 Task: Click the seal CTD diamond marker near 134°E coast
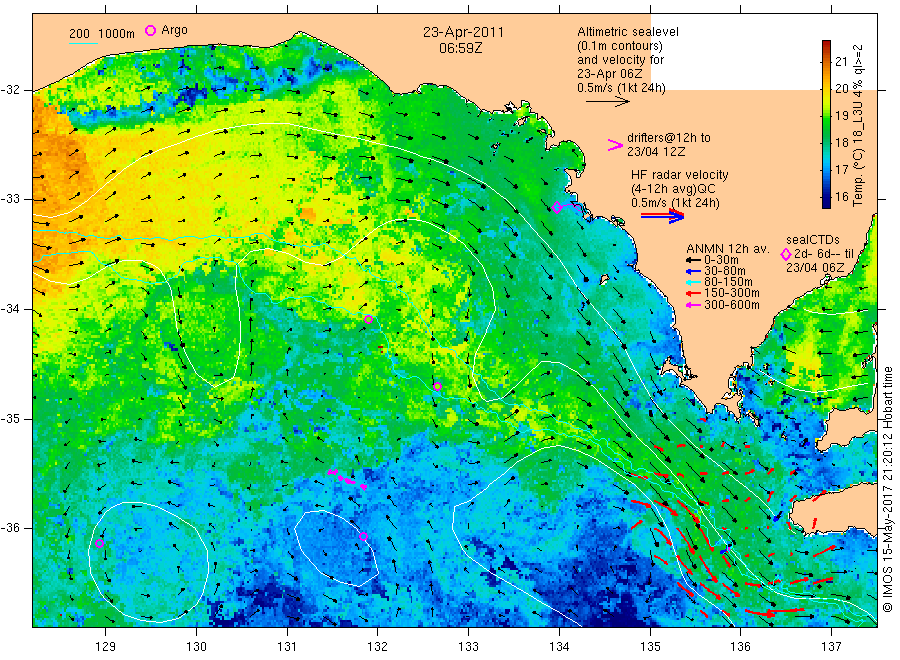pyautogui.click(x=557, y=207)
